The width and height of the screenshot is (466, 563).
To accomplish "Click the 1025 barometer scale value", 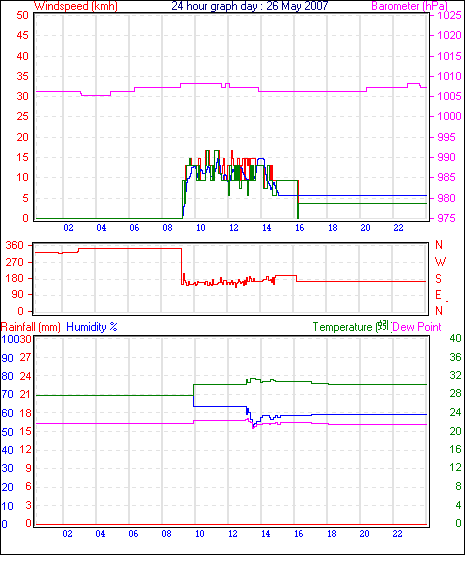I will (449, 15).
